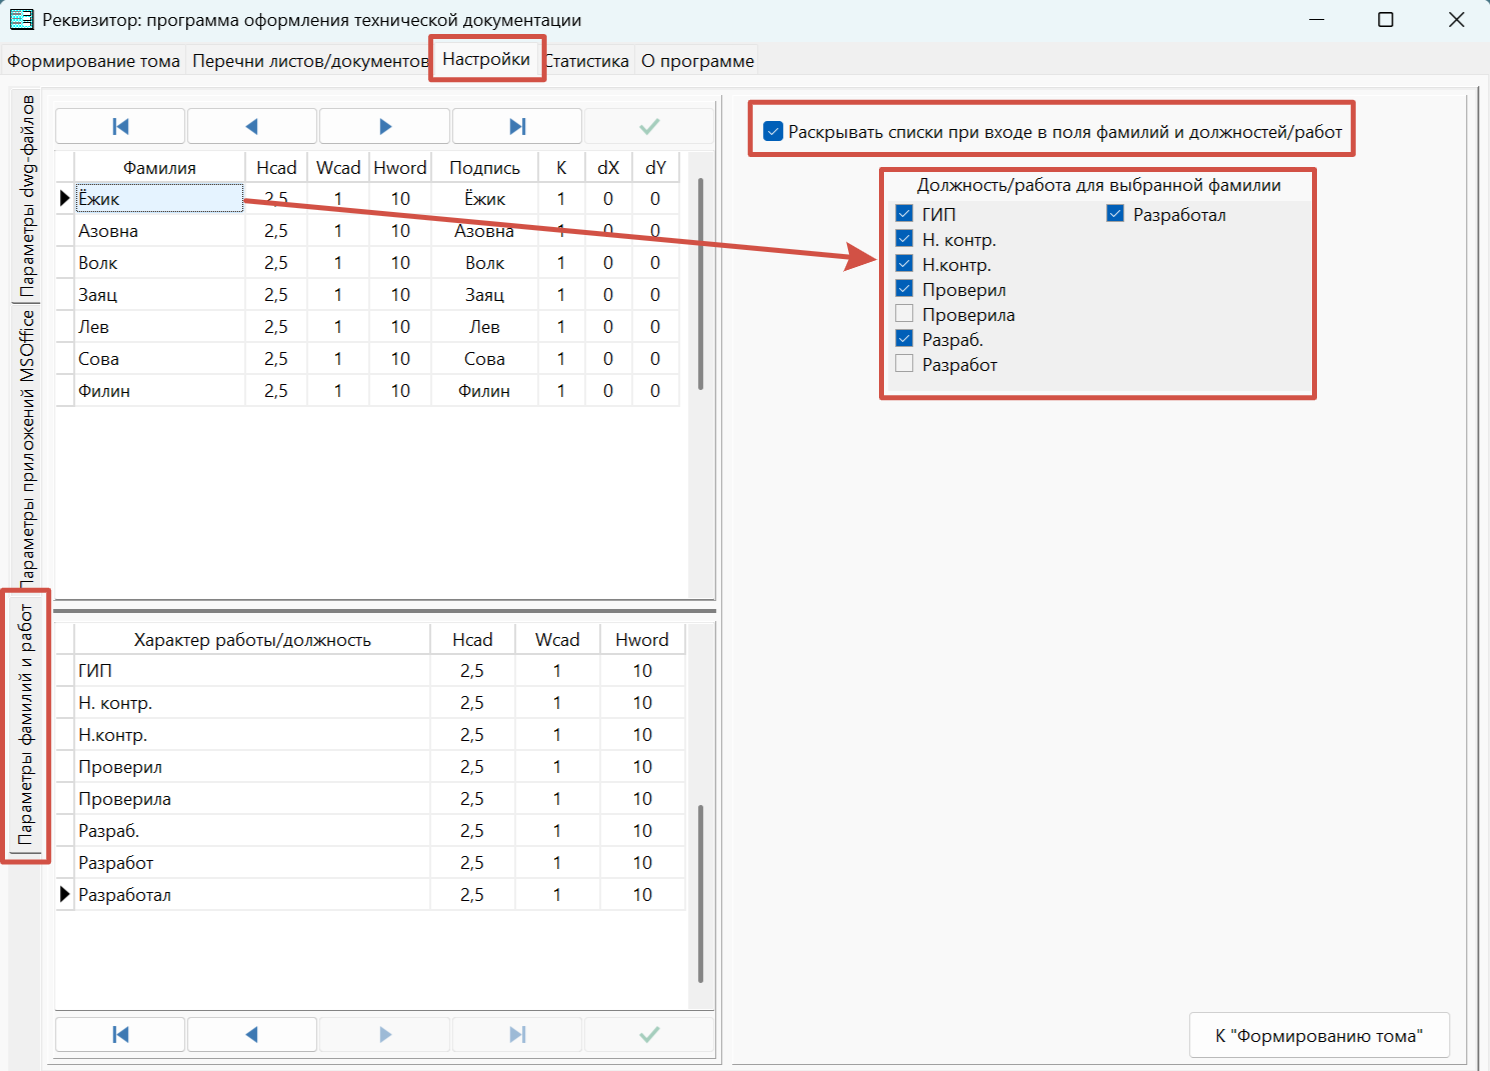Open the О программе tab
Viewport: 1490px width, 1071px height.
point(698,61)
